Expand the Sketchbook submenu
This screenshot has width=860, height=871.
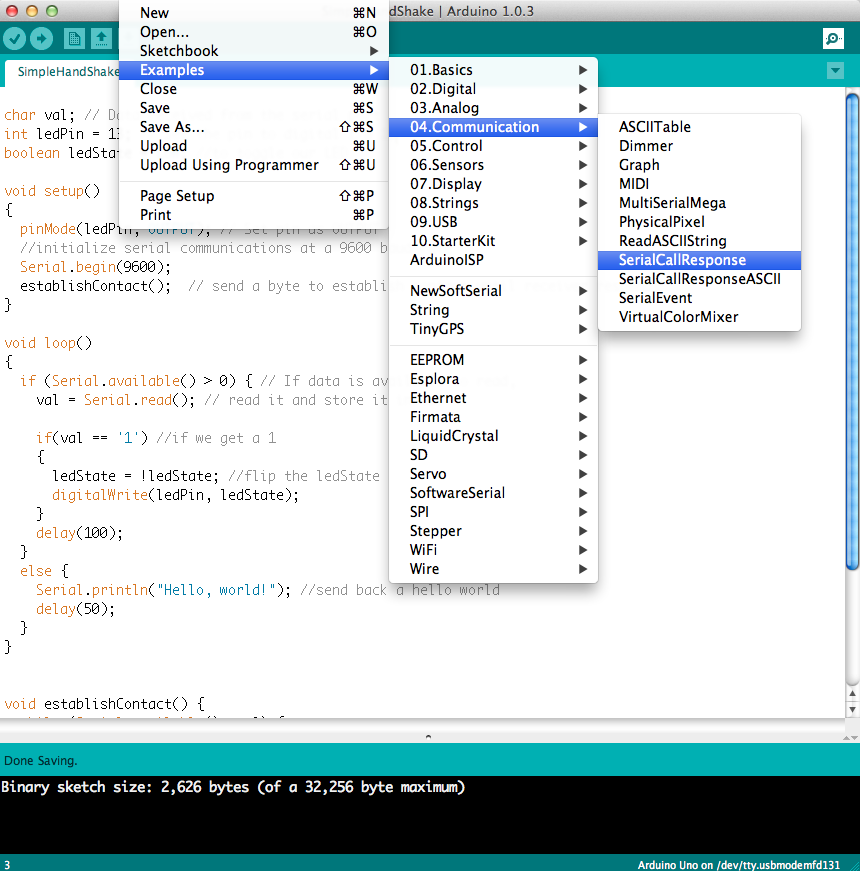pos(254,51)
